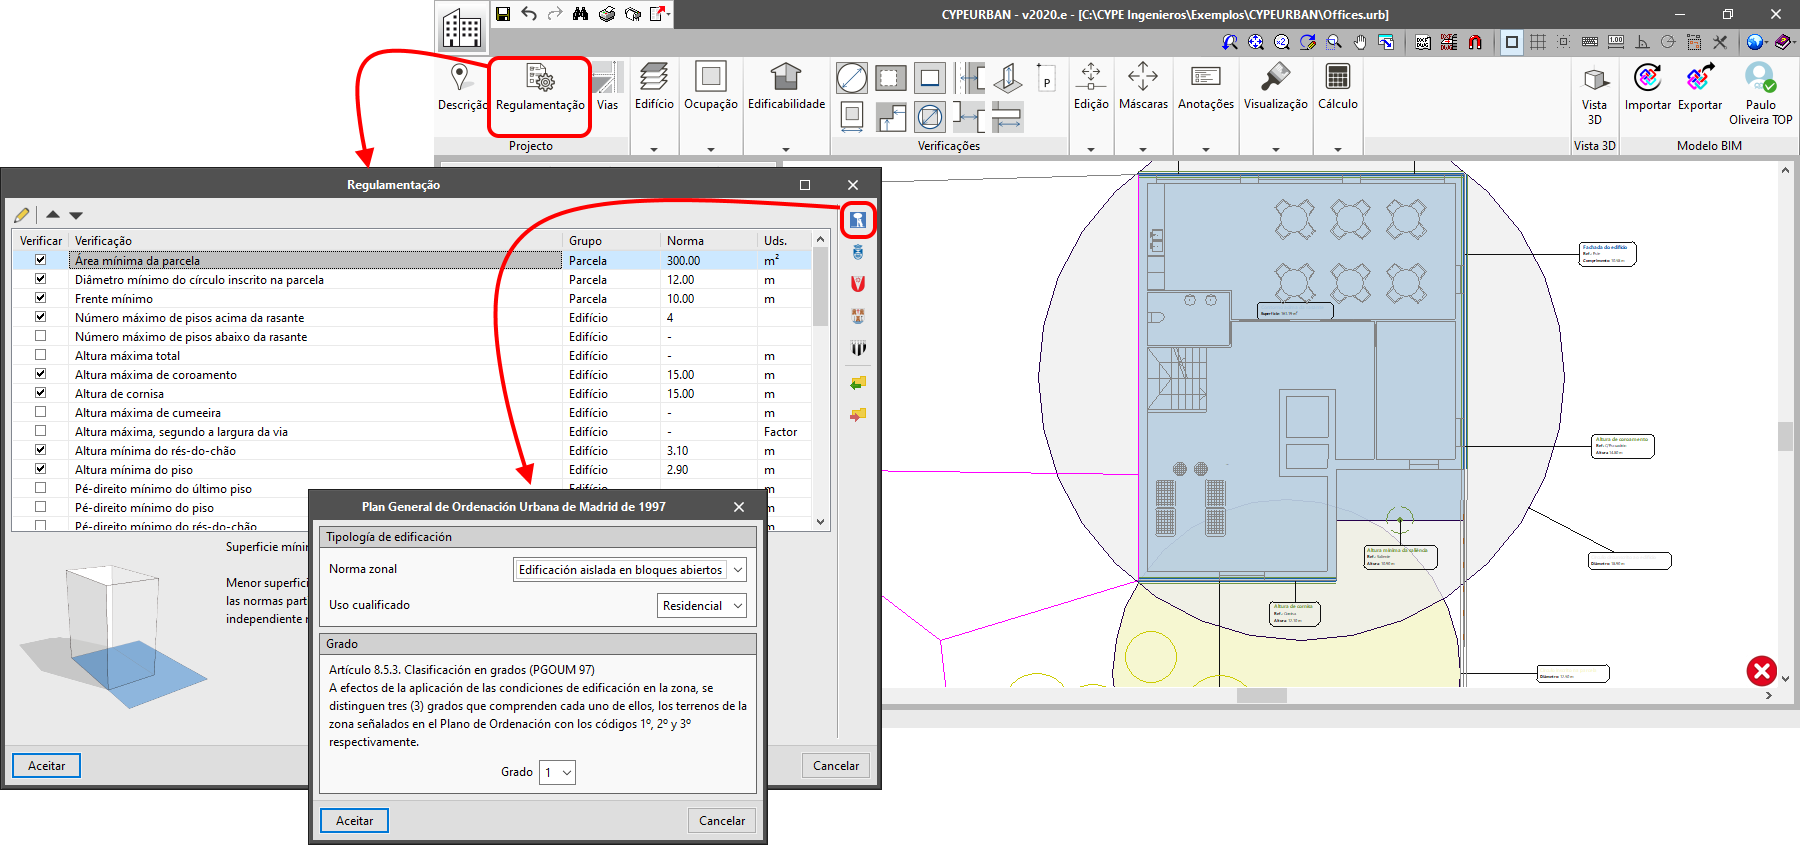Click Aceitar in the Regulamentação dialog
The height and width of the screenshot is (847, 1800).
pos(47,766)
